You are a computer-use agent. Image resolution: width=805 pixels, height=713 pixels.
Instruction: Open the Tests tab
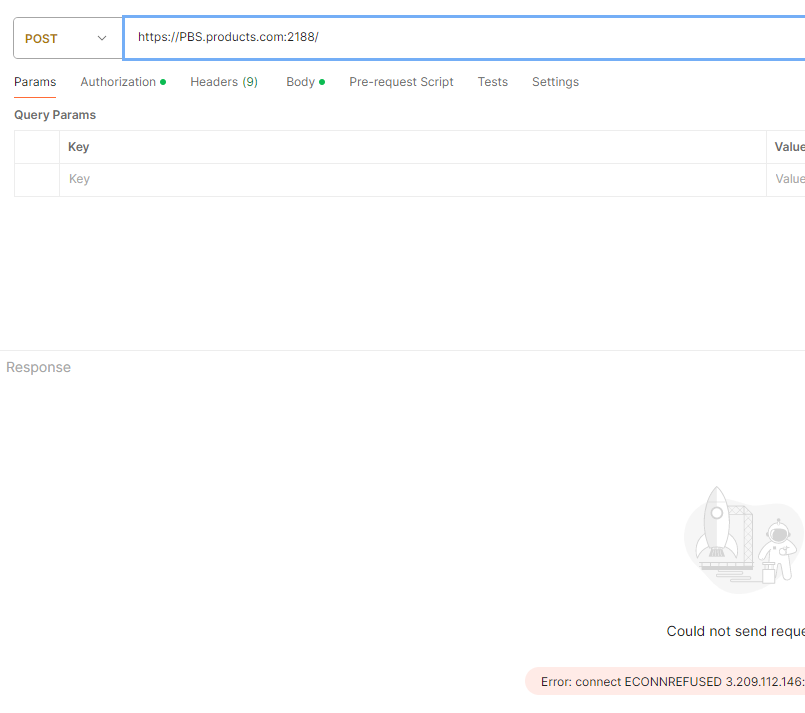(492, 82)
